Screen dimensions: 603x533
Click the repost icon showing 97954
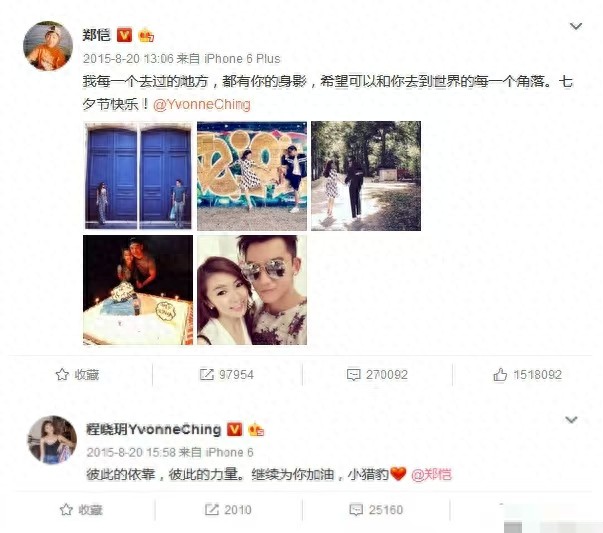[x=207, y=374]
